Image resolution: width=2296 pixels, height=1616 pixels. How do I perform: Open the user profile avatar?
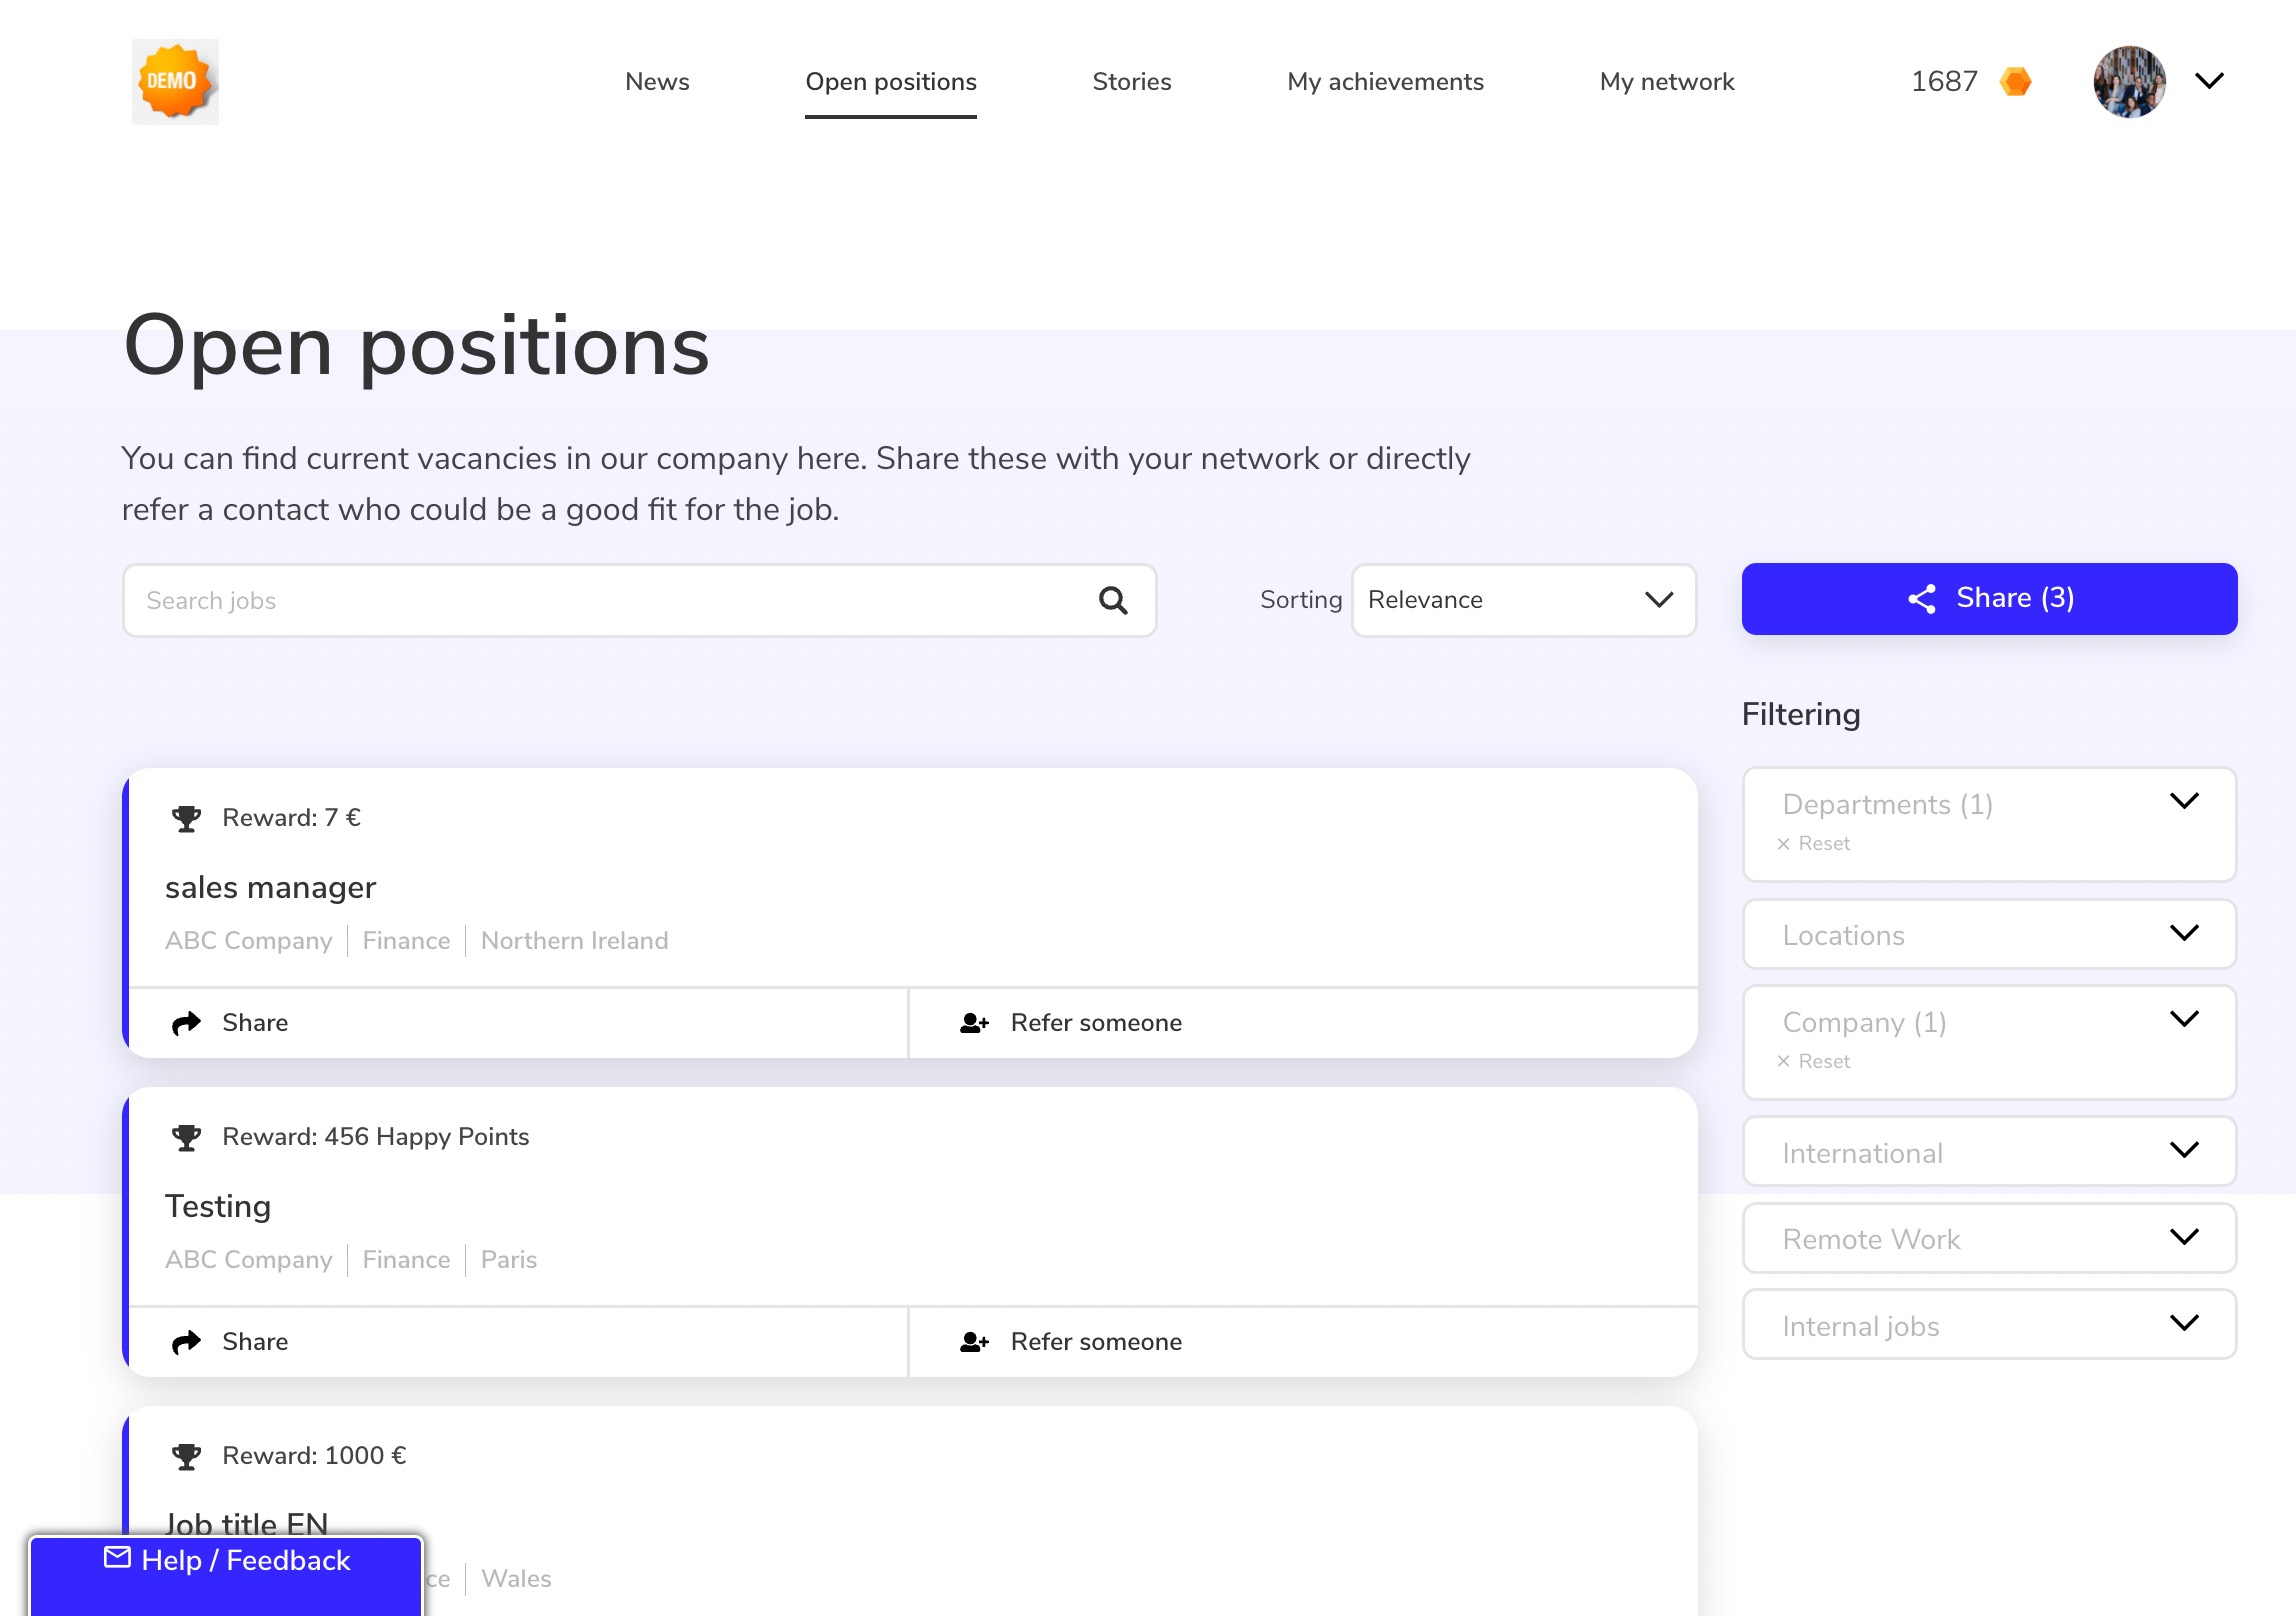[2129, 82]
